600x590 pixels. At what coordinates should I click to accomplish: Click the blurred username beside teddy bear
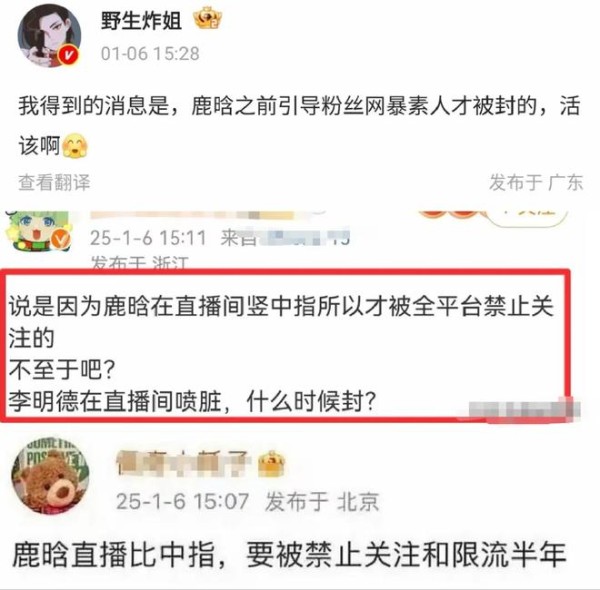point(183,463)
